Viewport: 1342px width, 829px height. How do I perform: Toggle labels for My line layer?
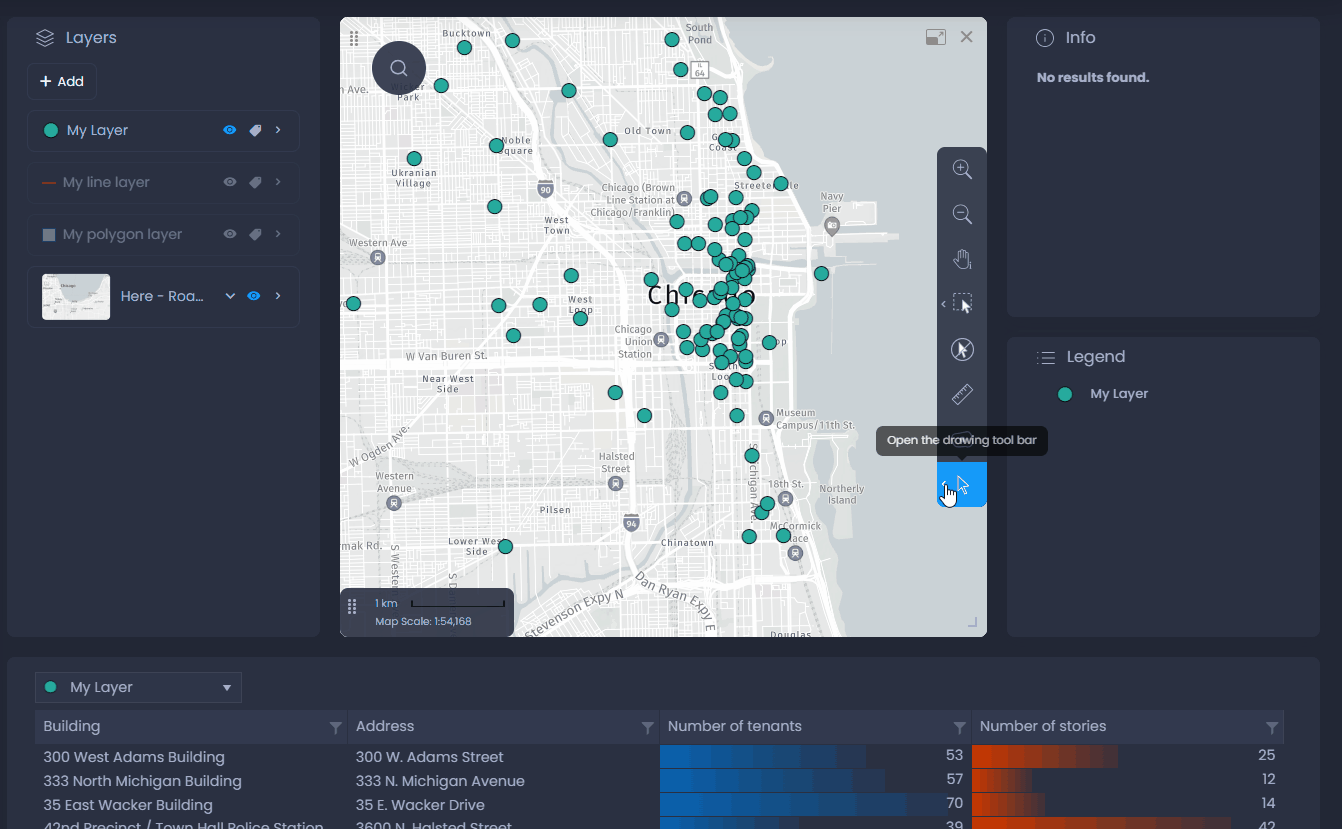(255, 182)
